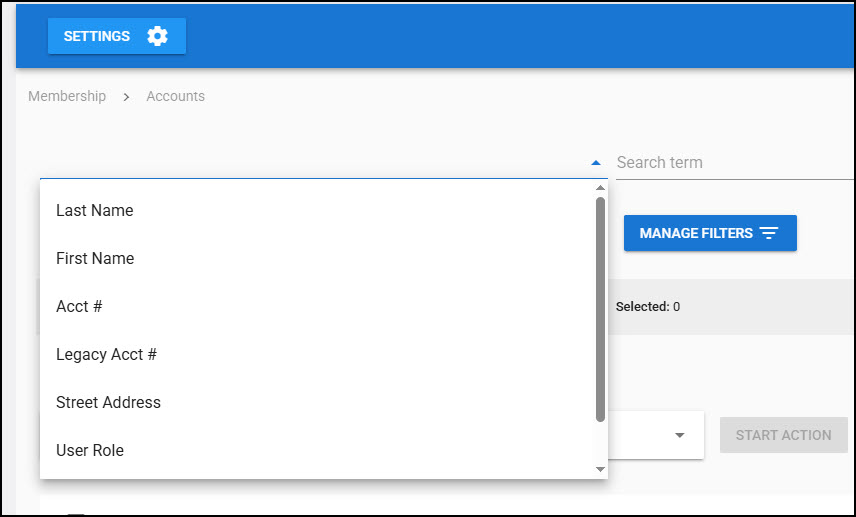Click the breadcrumb chevron separator after Membership

[126, 97]
